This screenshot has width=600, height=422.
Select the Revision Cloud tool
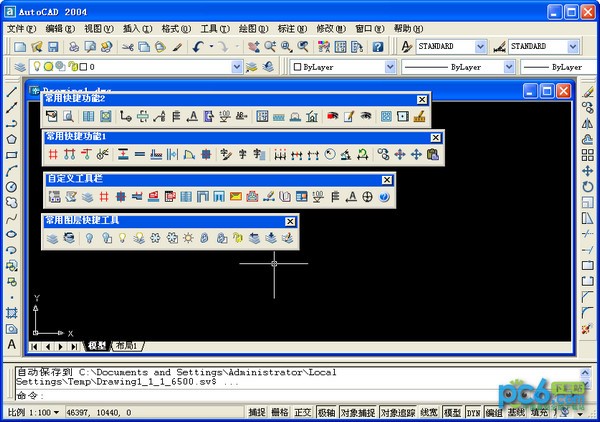[x=11, y=202]
